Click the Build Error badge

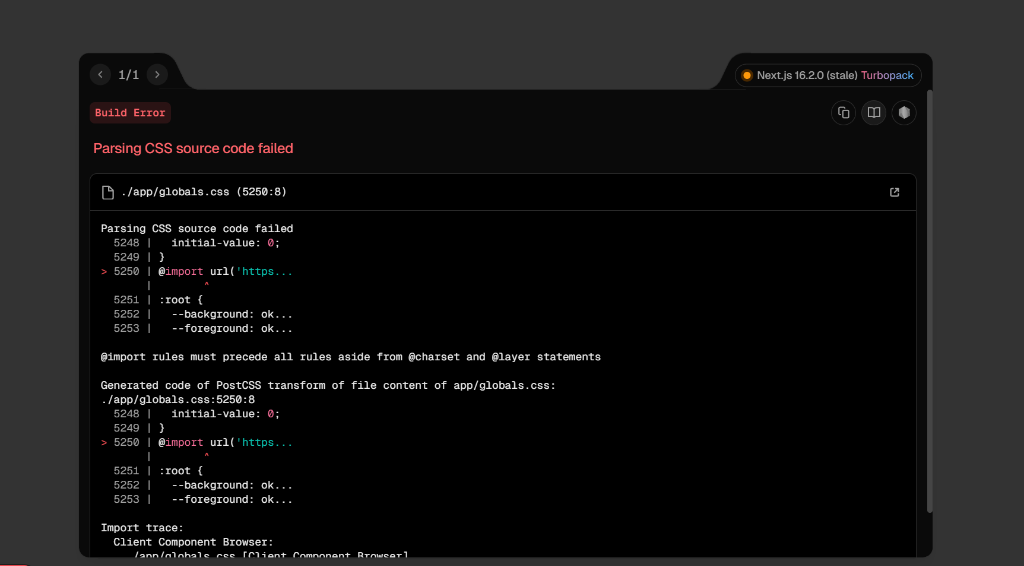130,112
